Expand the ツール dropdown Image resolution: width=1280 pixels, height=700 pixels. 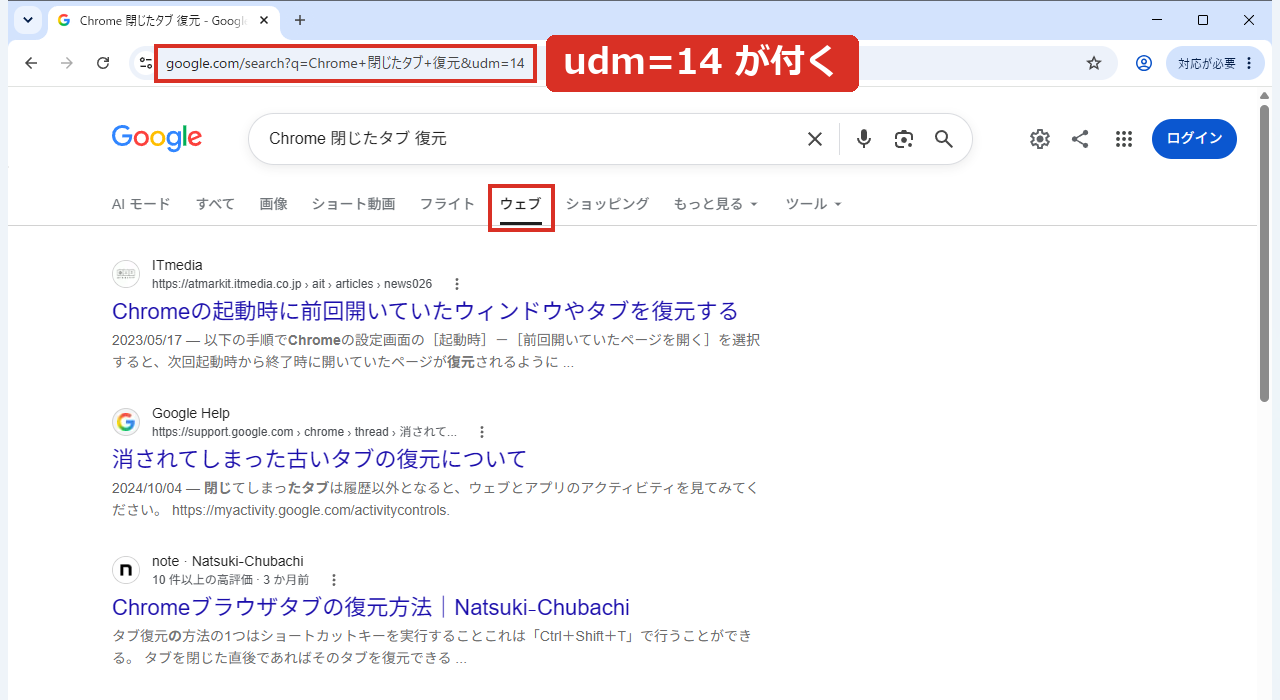[814, 204]
